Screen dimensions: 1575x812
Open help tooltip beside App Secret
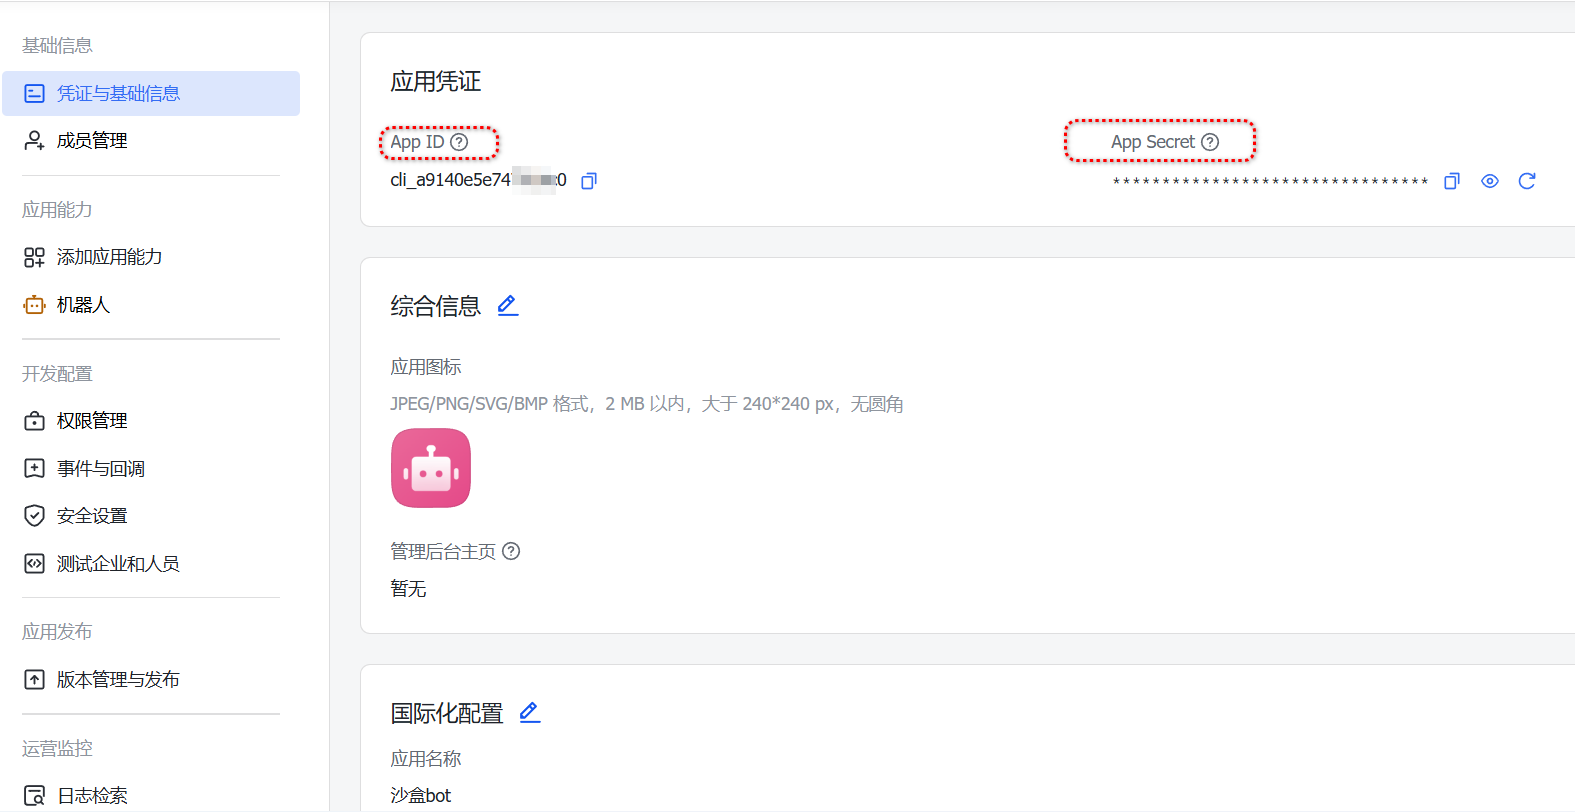1210,142
